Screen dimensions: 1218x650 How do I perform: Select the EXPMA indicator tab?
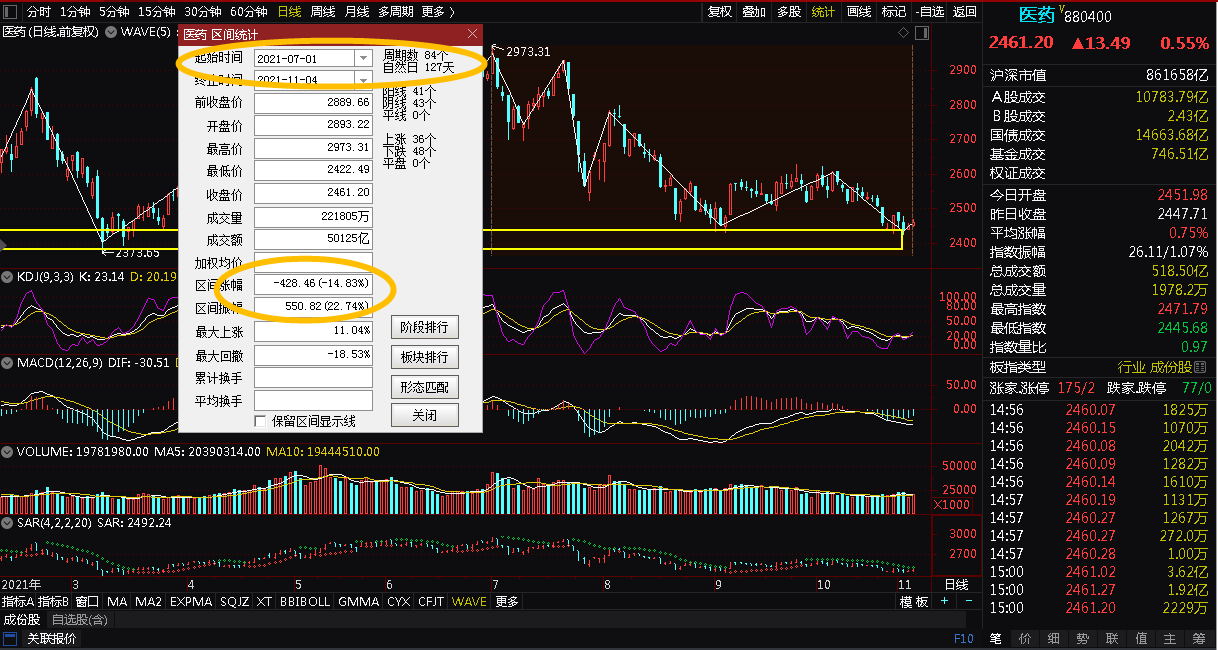191,602
